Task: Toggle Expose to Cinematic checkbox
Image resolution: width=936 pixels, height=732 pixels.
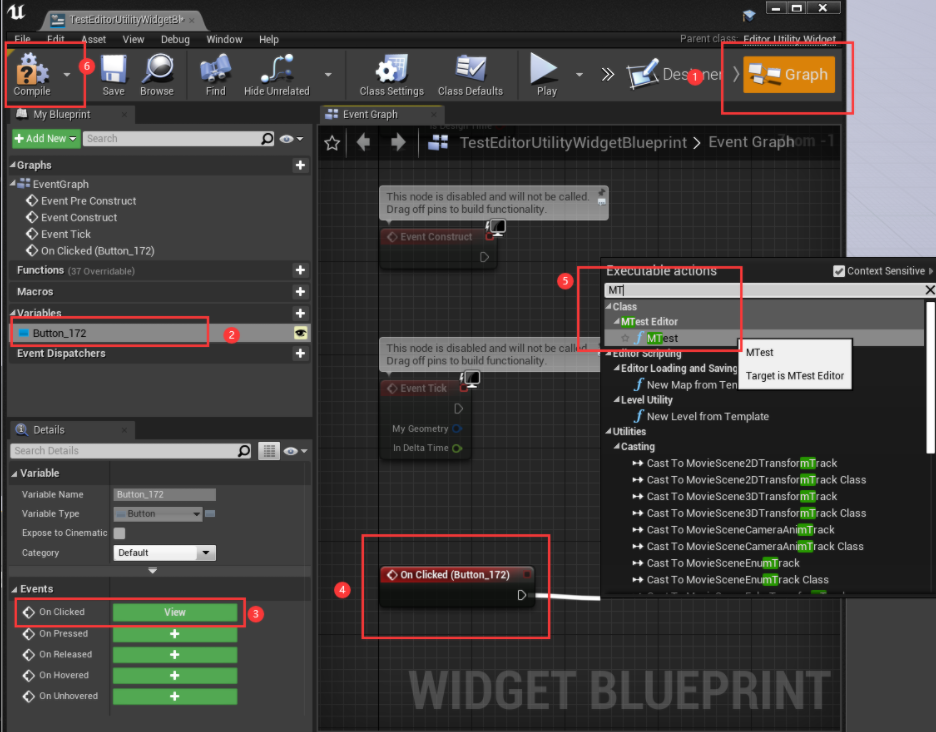Action: pyautogui.click(x=119, y=533)
